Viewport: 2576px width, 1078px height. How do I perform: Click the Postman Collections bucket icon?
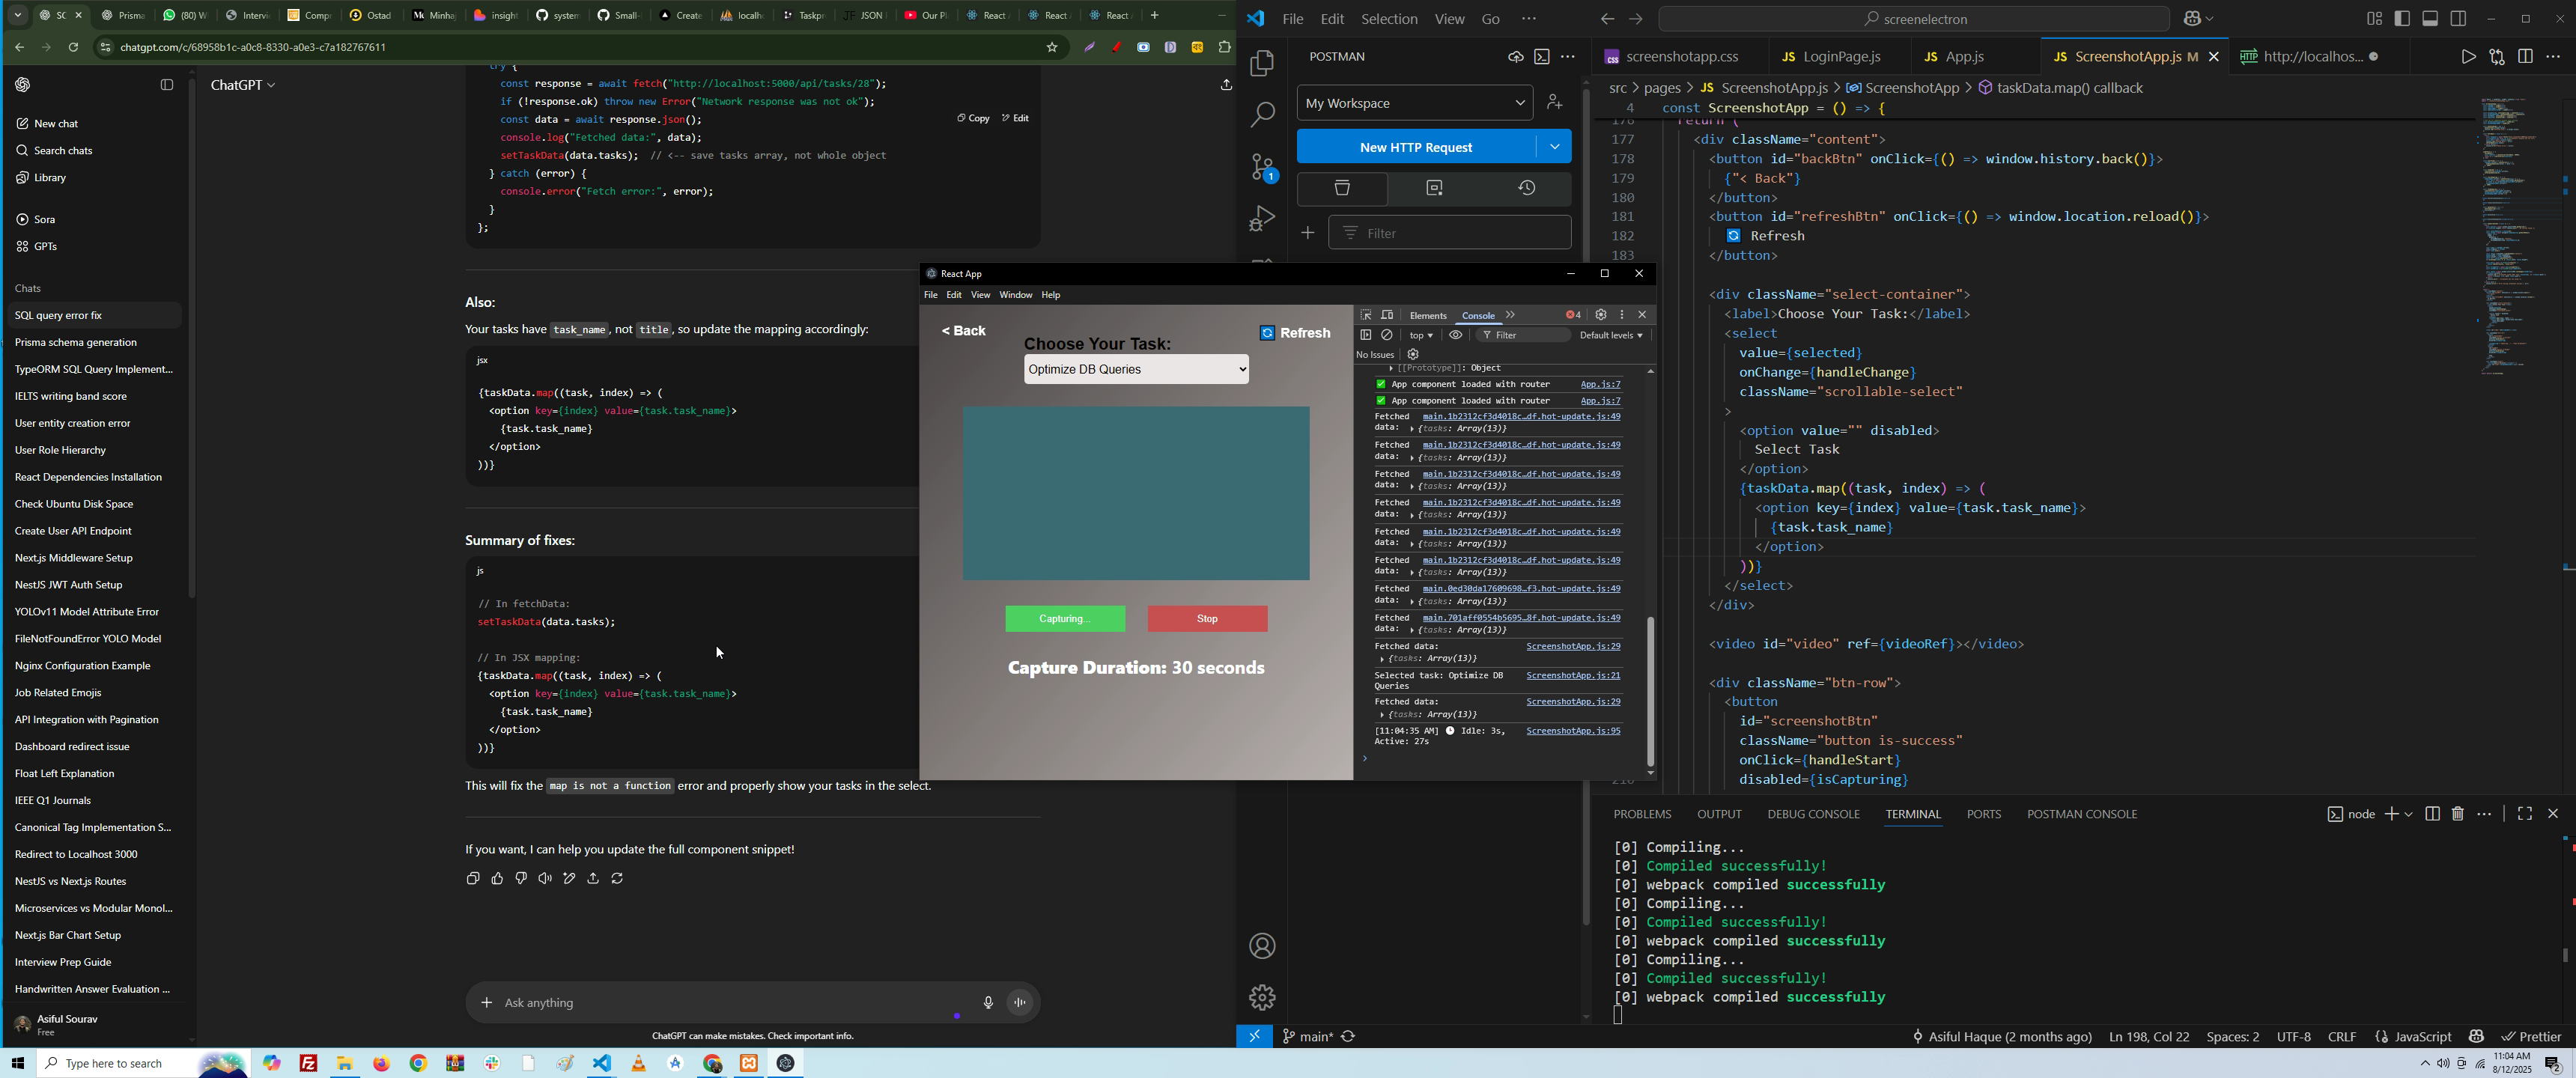pyautogui.click(x=1342, y=189)
